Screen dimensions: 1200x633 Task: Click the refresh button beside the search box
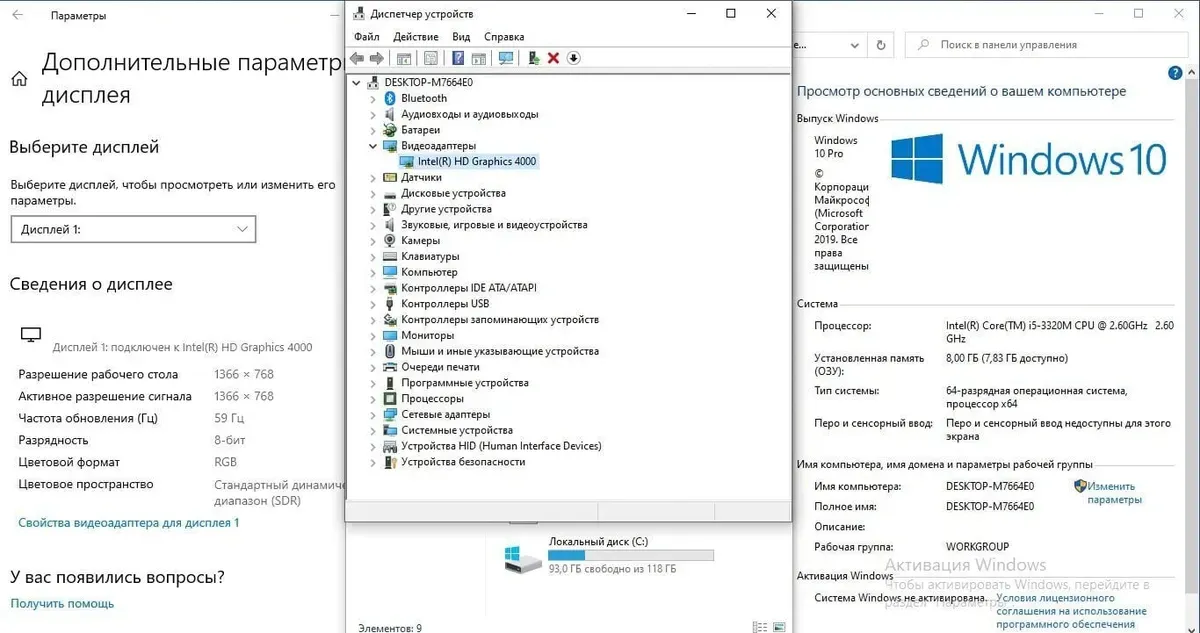(880, 45)
